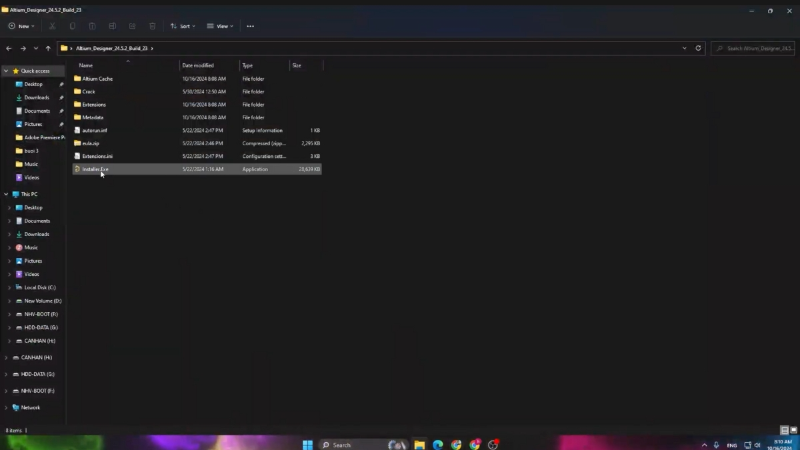Select the Extensions folder
Screen dimensions: 800x450
click(x=197, y=105)
